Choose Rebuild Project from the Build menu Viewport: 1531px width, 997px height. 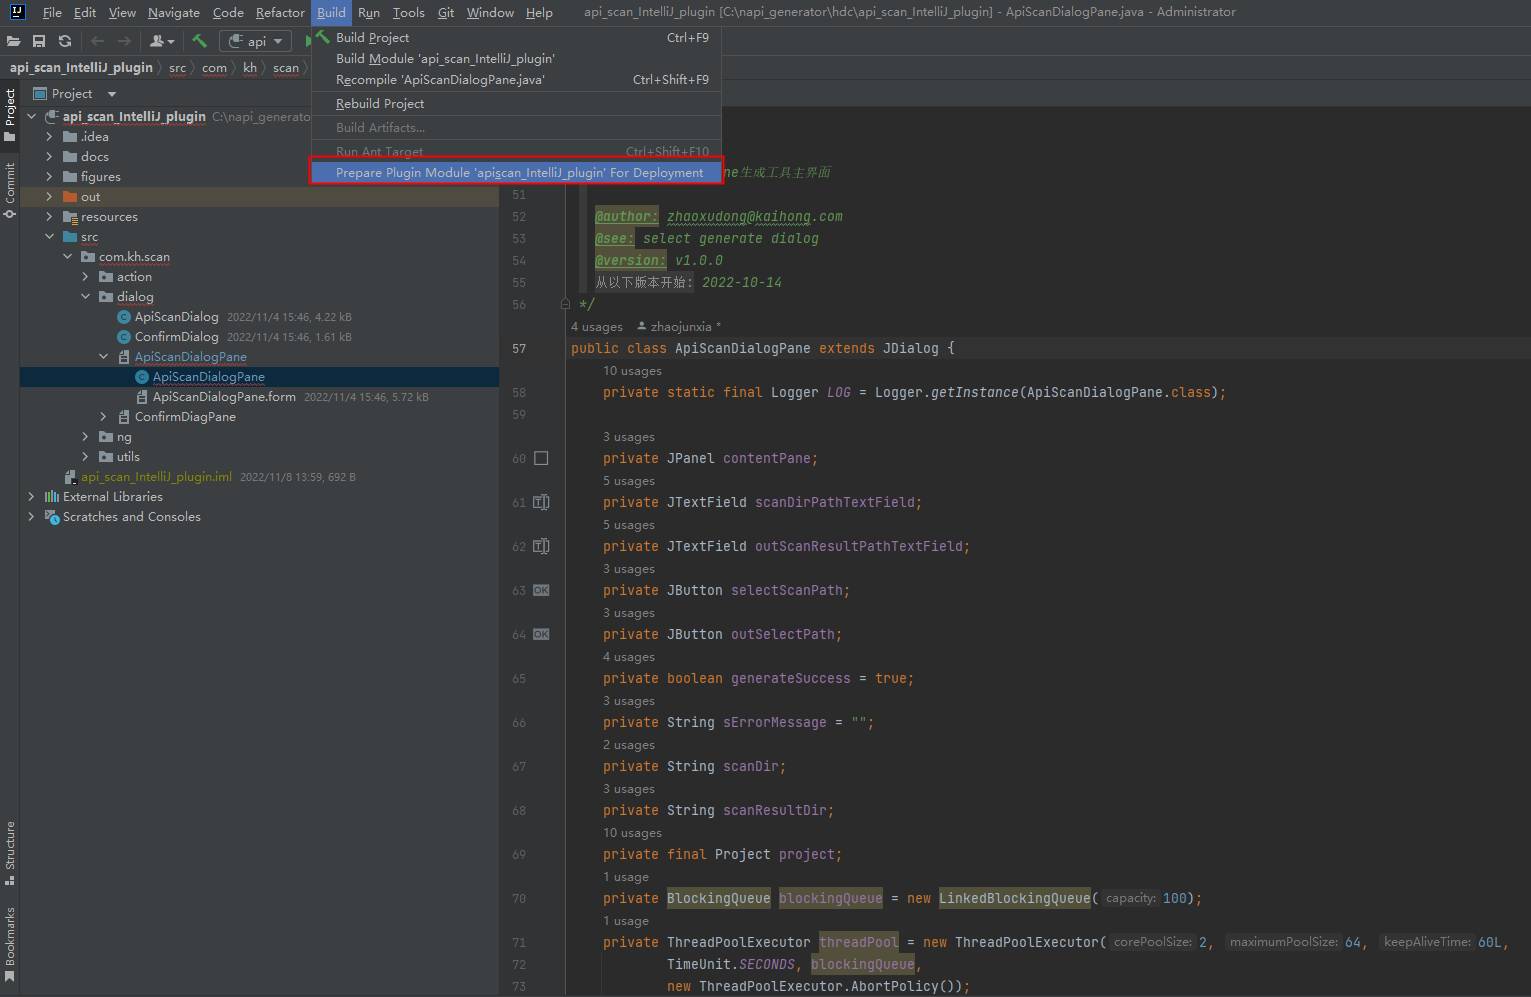pyautogui.click(x=380, y=104)
